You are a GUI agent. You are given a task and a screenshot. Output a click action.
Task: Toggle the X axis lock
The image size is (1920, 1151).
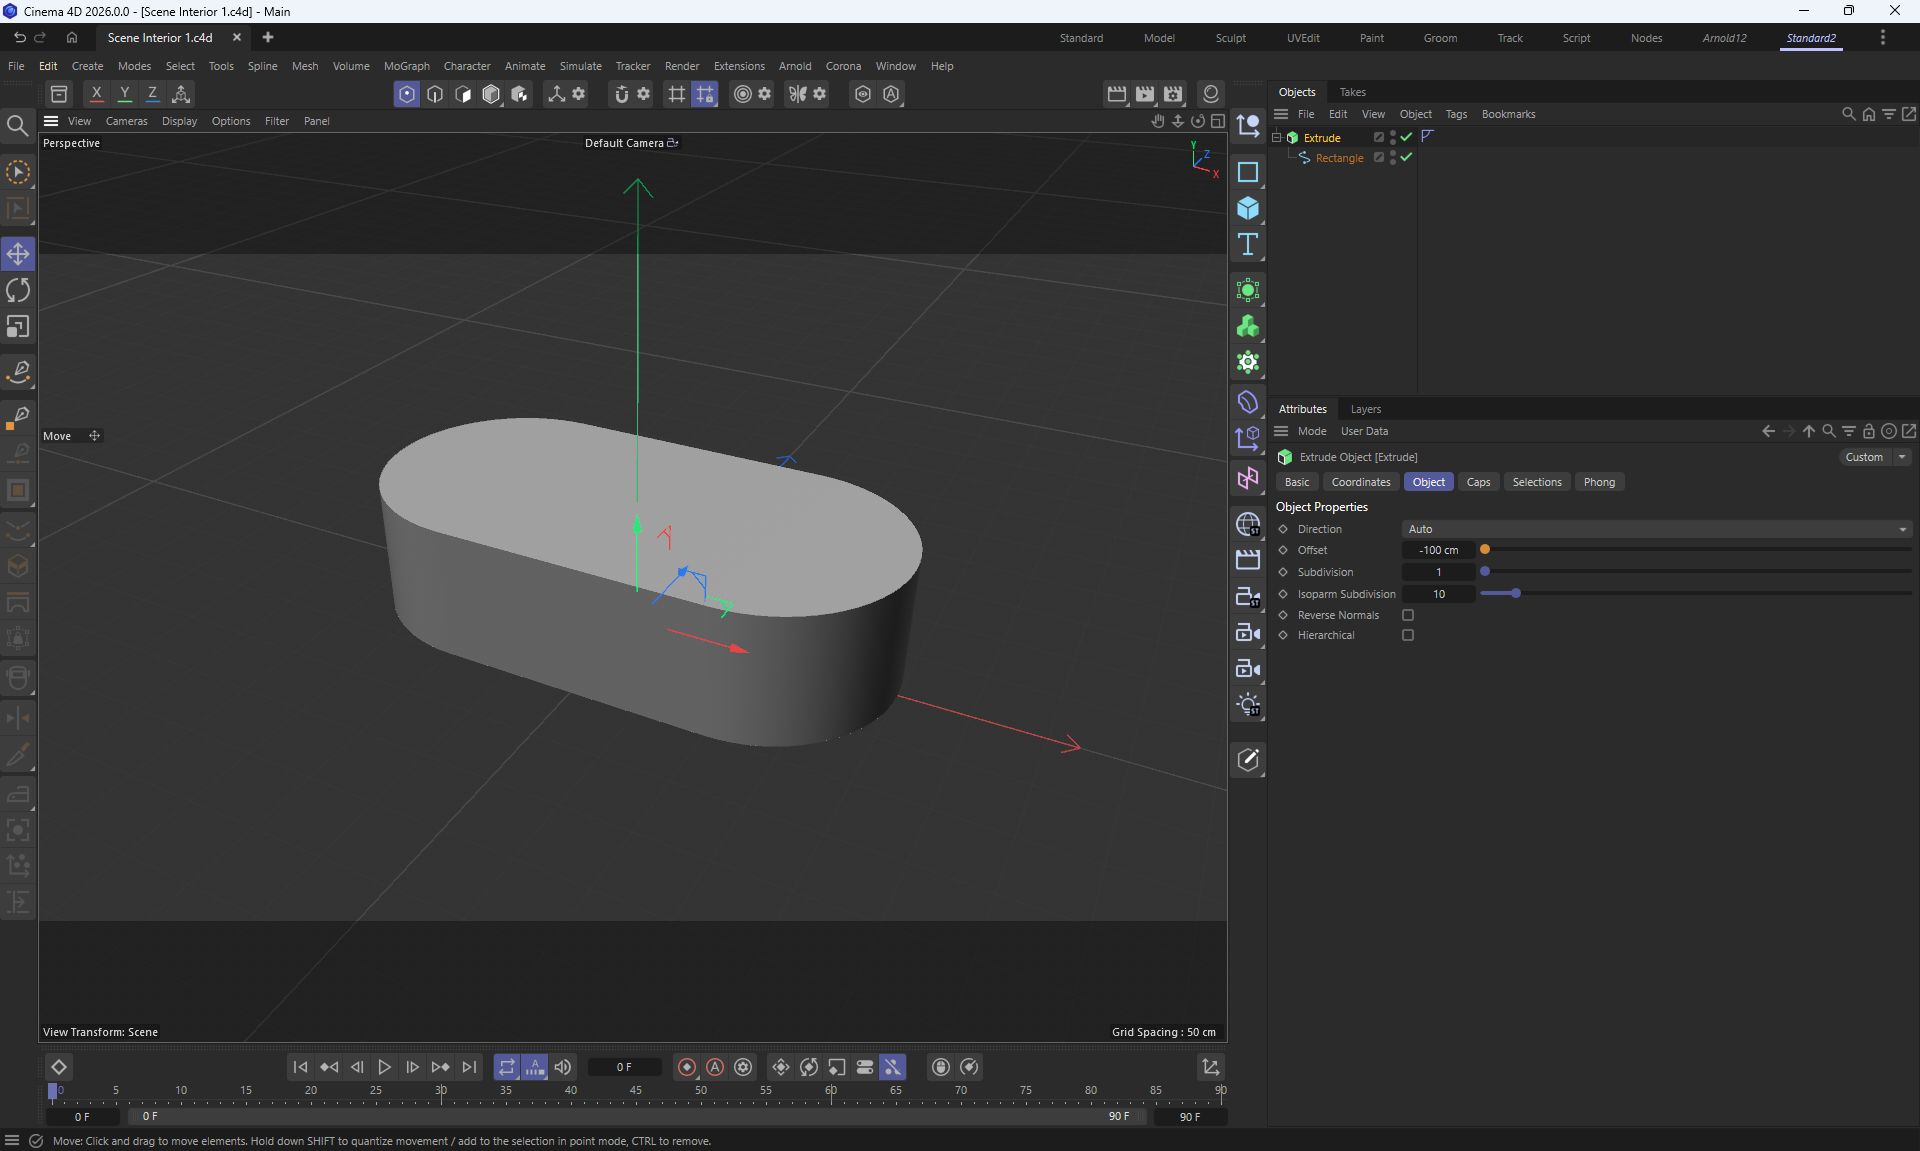[x=96, y=94]
